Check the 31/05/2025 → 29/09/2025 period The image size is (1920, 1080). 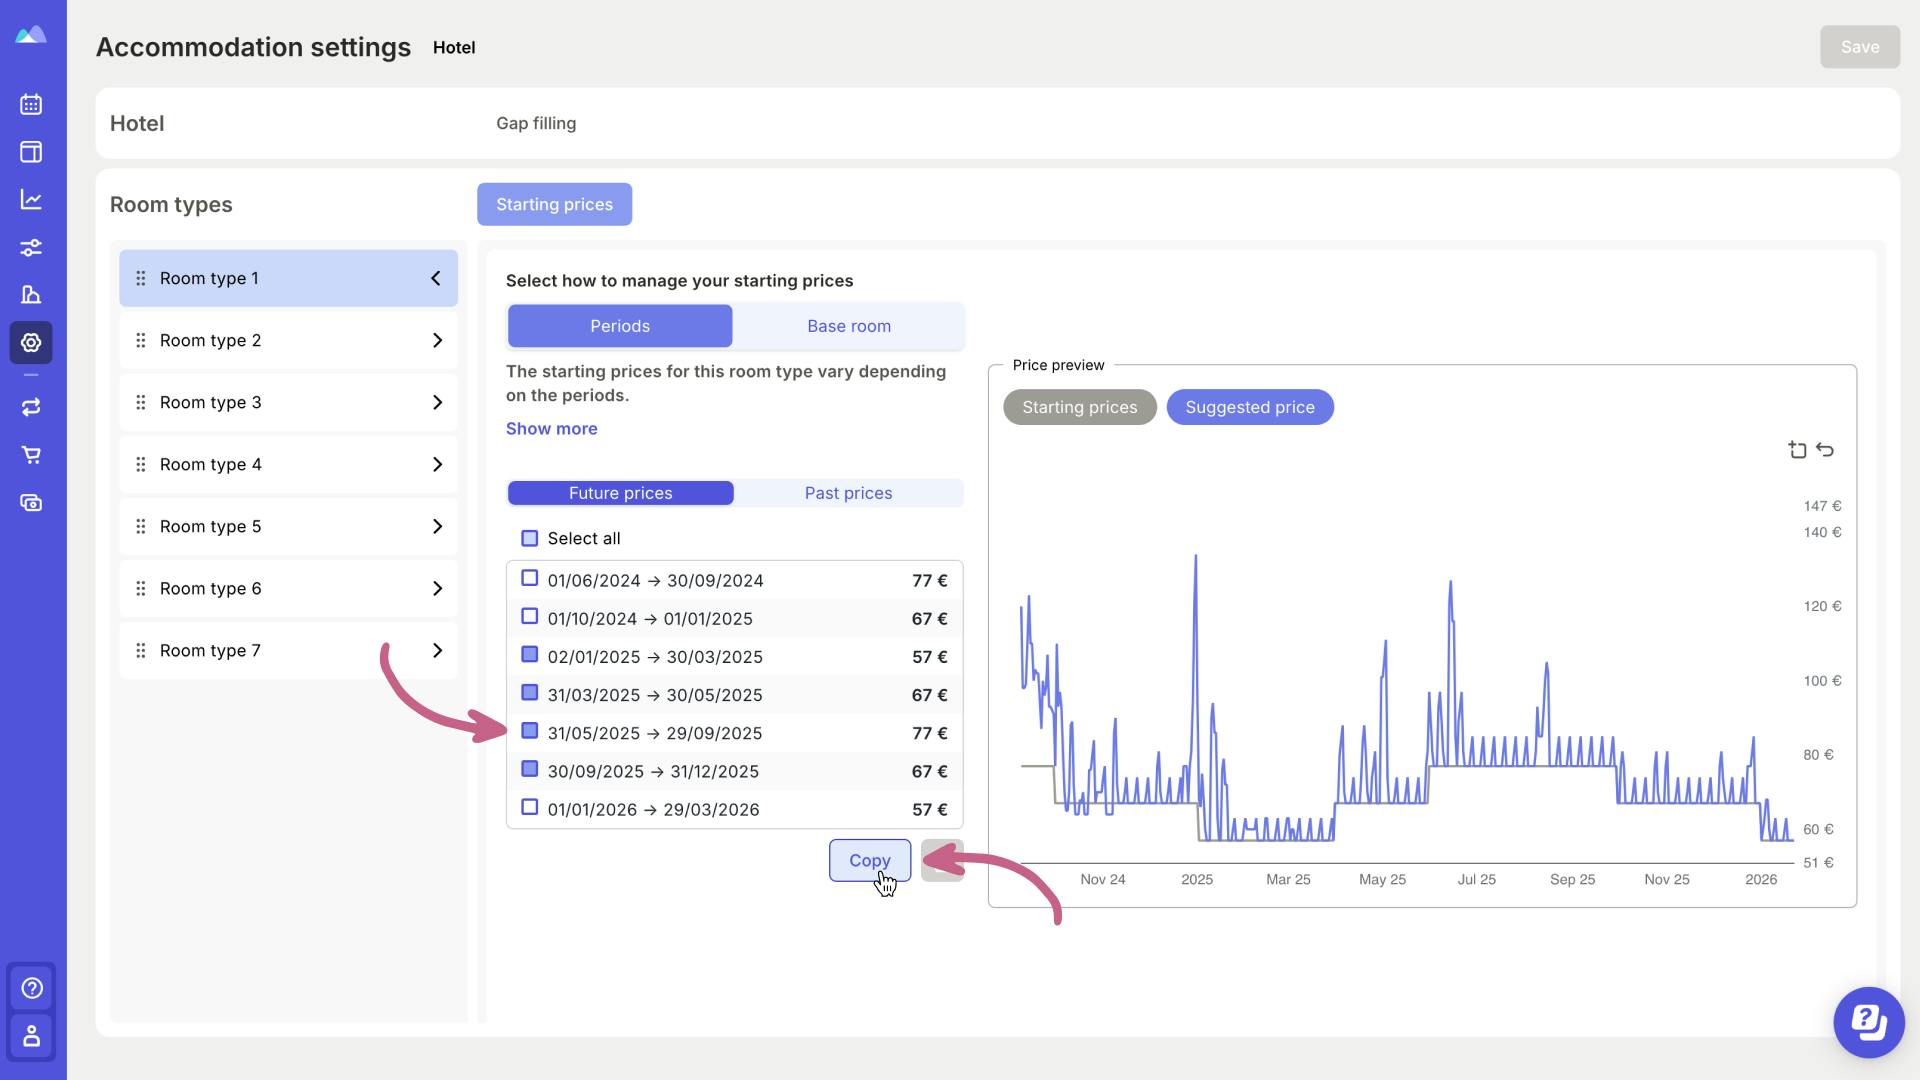pyautogui.click(x=529, y=732)
